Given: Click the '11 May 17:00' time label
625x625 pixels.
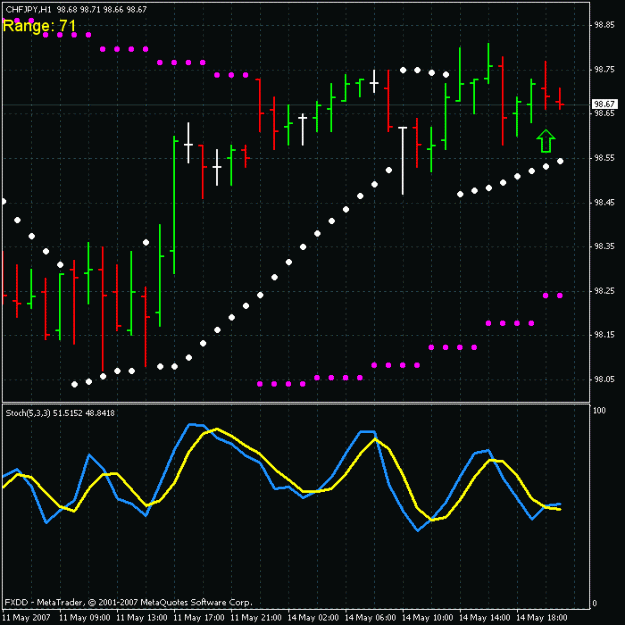Looking at the screenshot, I should pos(199,617).
